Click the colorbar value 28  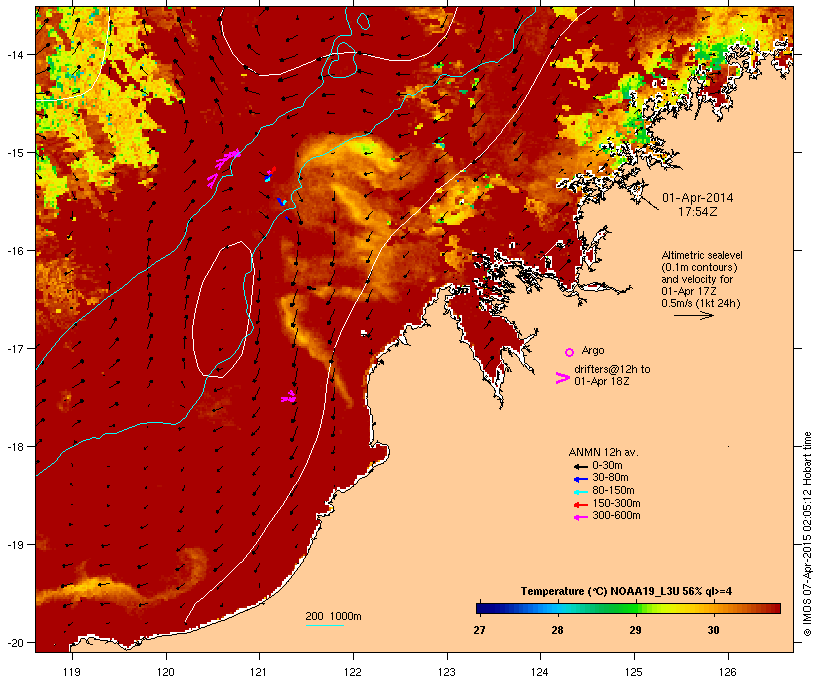[557, 630]
